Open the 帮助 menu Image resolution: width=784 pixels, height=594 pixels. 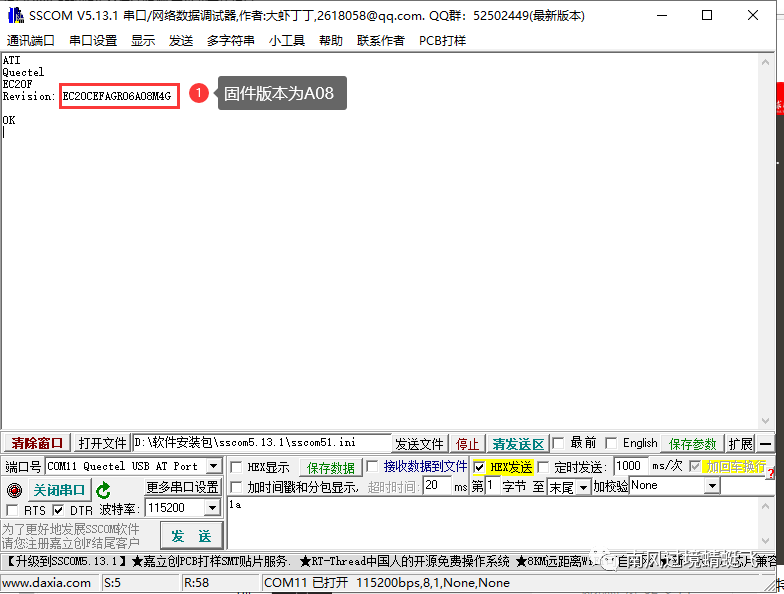pos(331,40)
